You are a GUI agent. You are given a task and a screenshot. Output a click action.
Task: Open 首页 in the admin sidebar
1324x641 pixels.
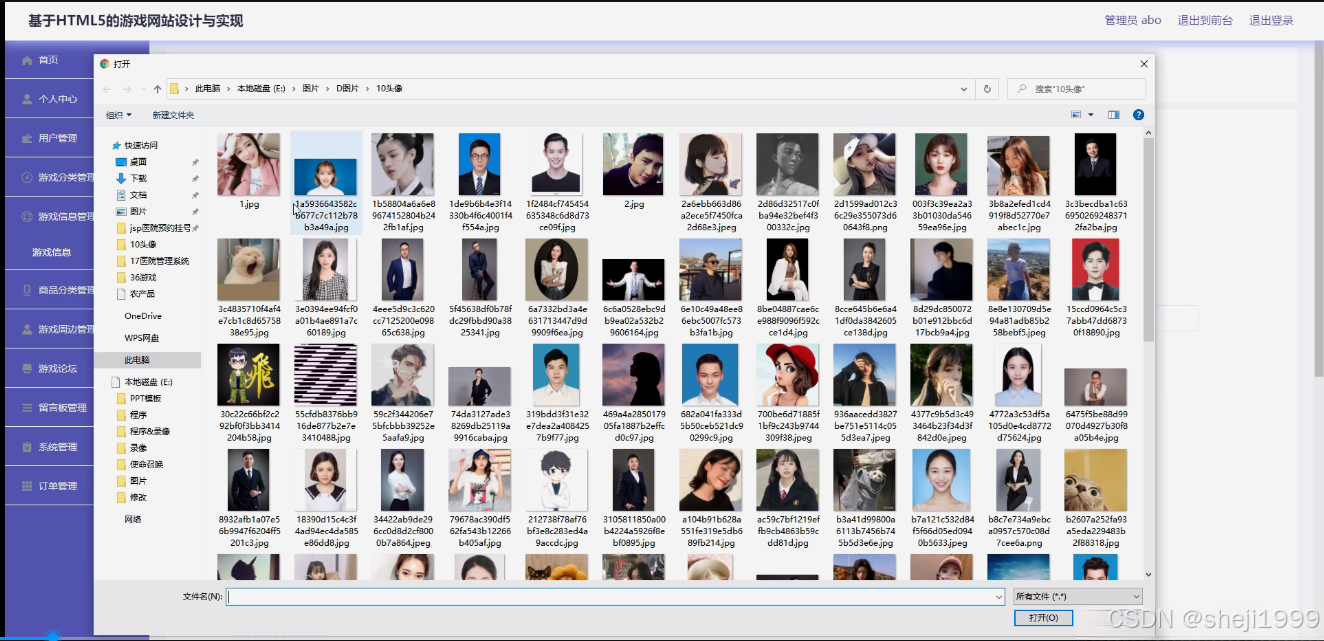pos(50,60)
